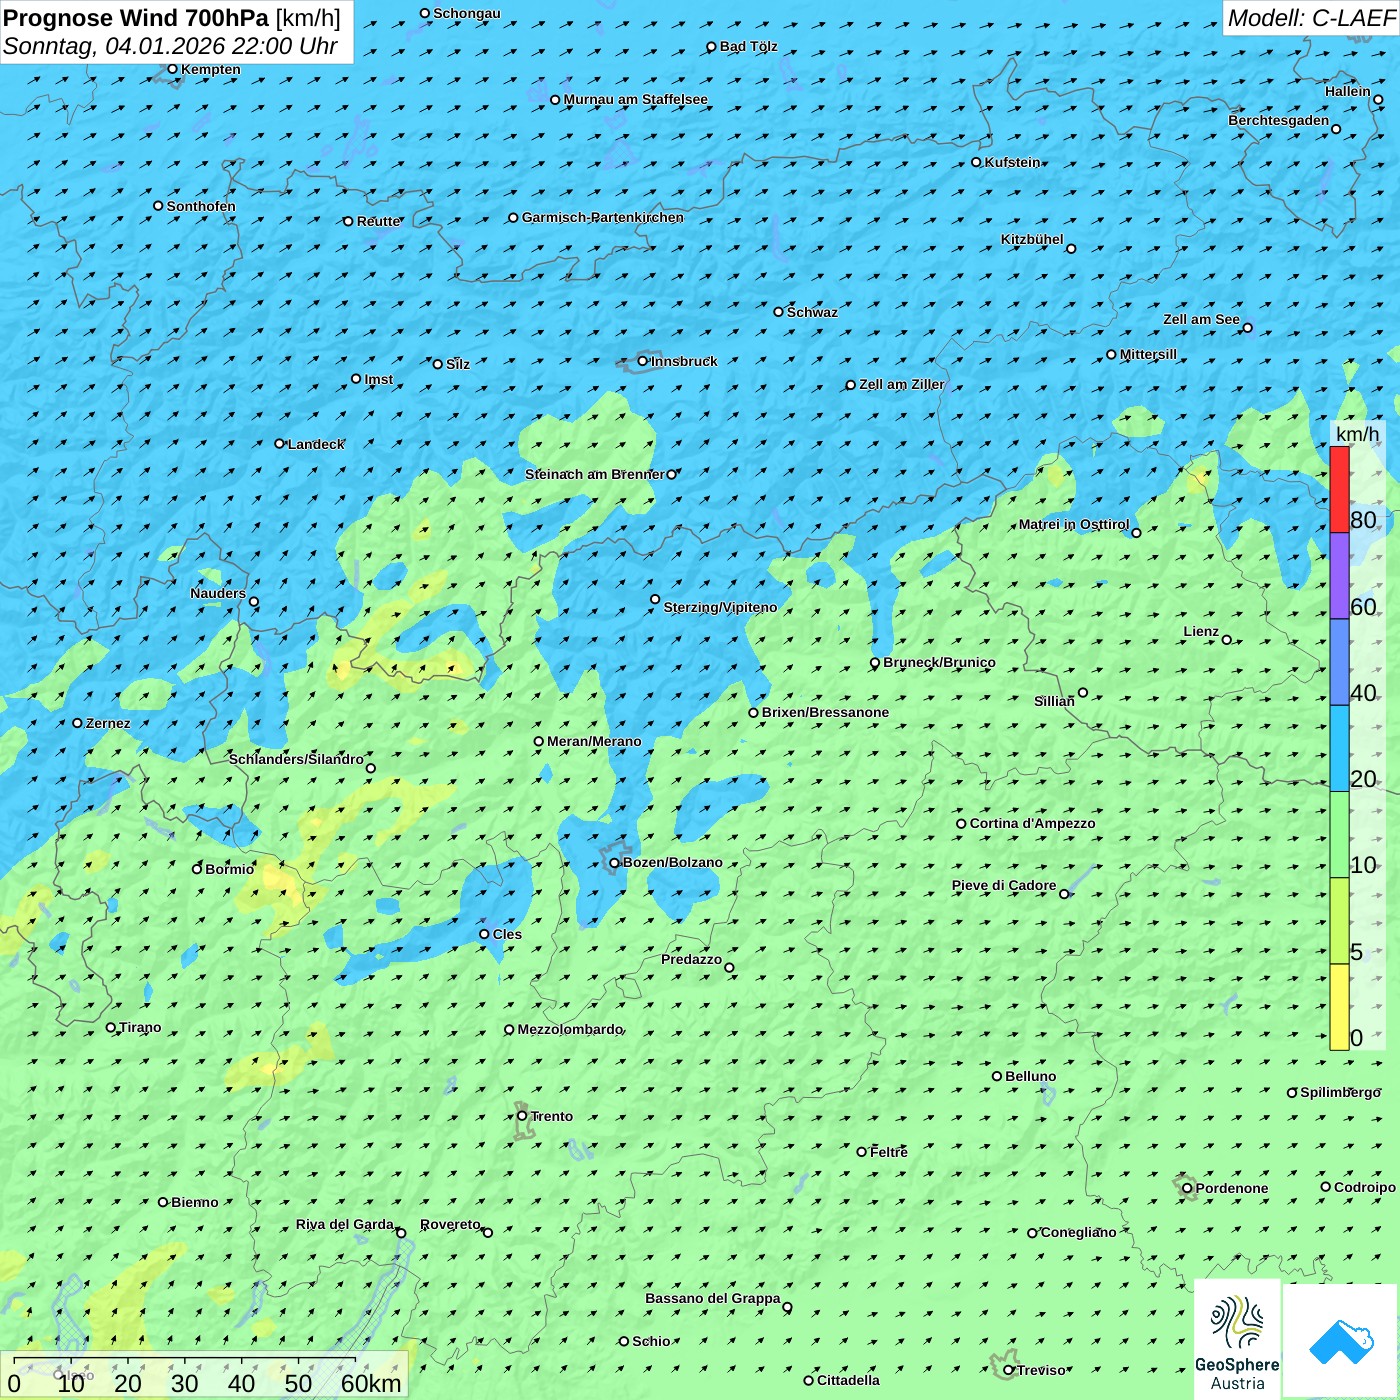The width and height of the screenshot is (1400, 1400).
Task: Click the Prognose Wind 700hPa title
Action: tap(136, 17)
